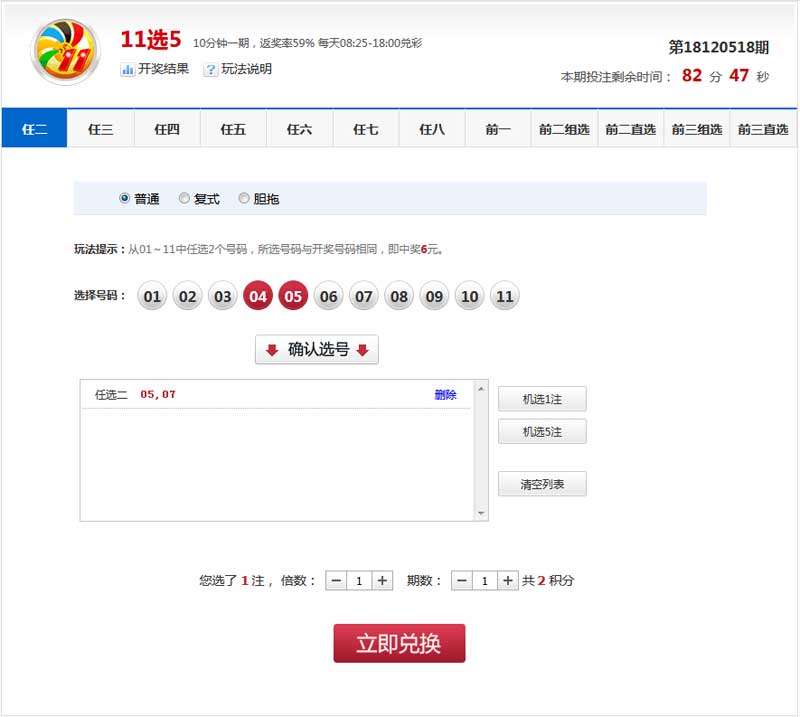Switch to the 任三 tab
Image resolution: width=800 pixels, height=717 pixels.
[101, 129]
